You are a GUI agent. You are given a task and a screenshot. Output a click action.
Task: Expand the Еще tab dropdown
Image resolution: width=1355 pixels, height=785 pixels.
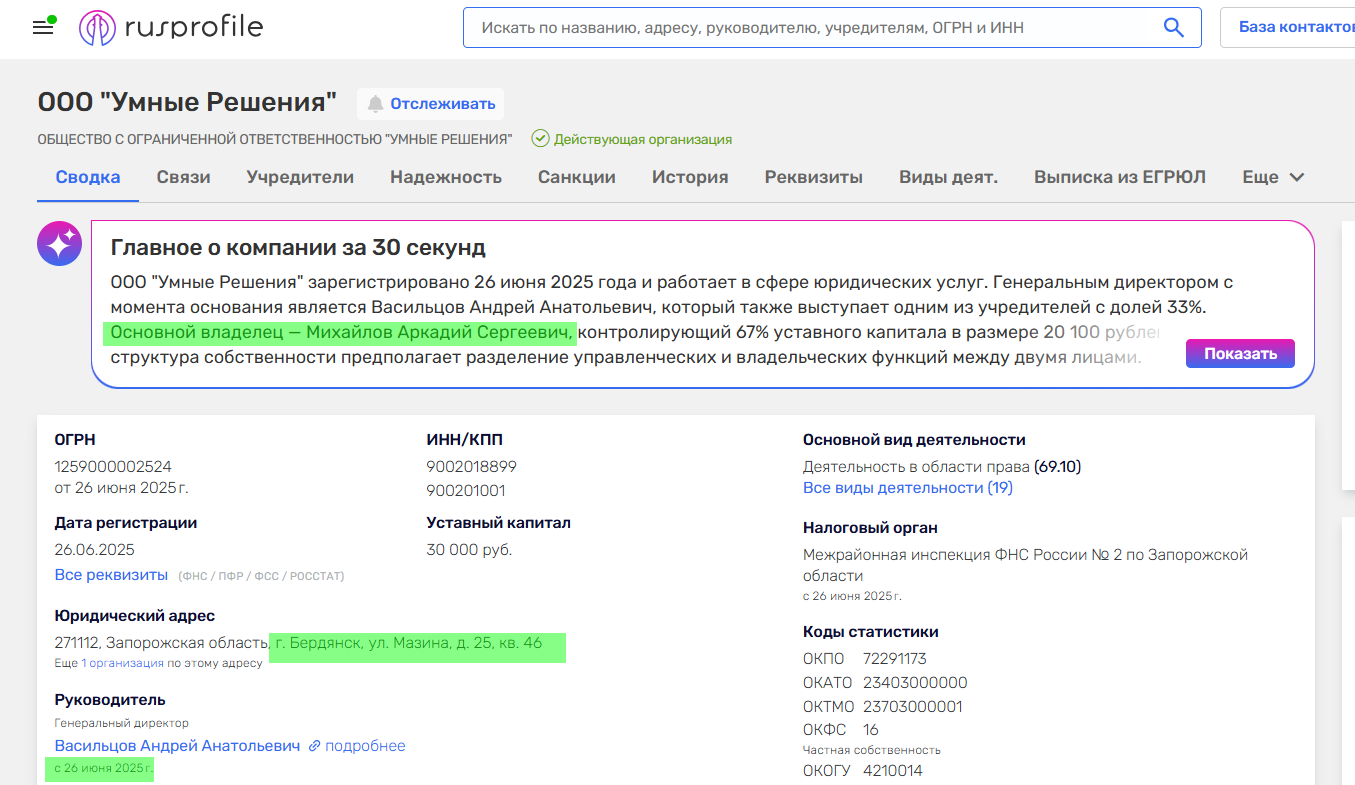click(x=1273, y=177)
